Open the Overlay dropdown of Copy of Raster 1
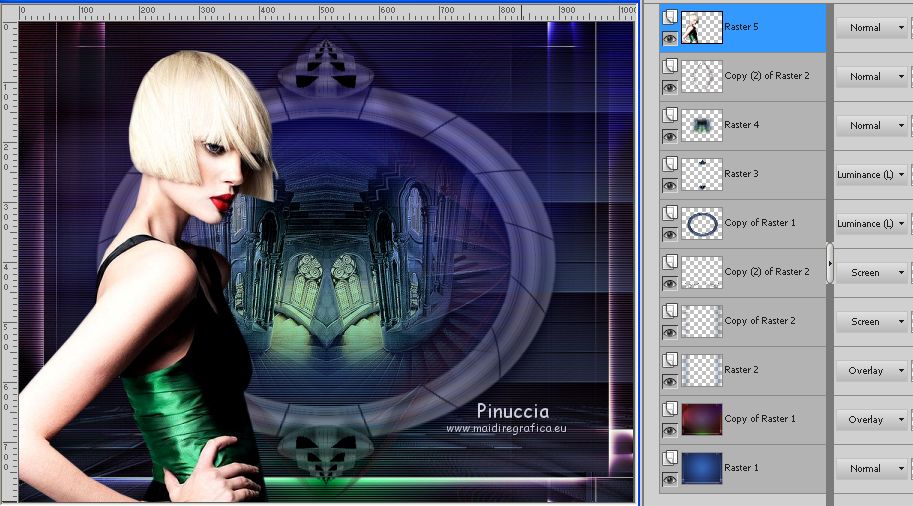Image resolution: width=913 pixels, height=506 pixels. pyautogui.click(x=873, y=419)
